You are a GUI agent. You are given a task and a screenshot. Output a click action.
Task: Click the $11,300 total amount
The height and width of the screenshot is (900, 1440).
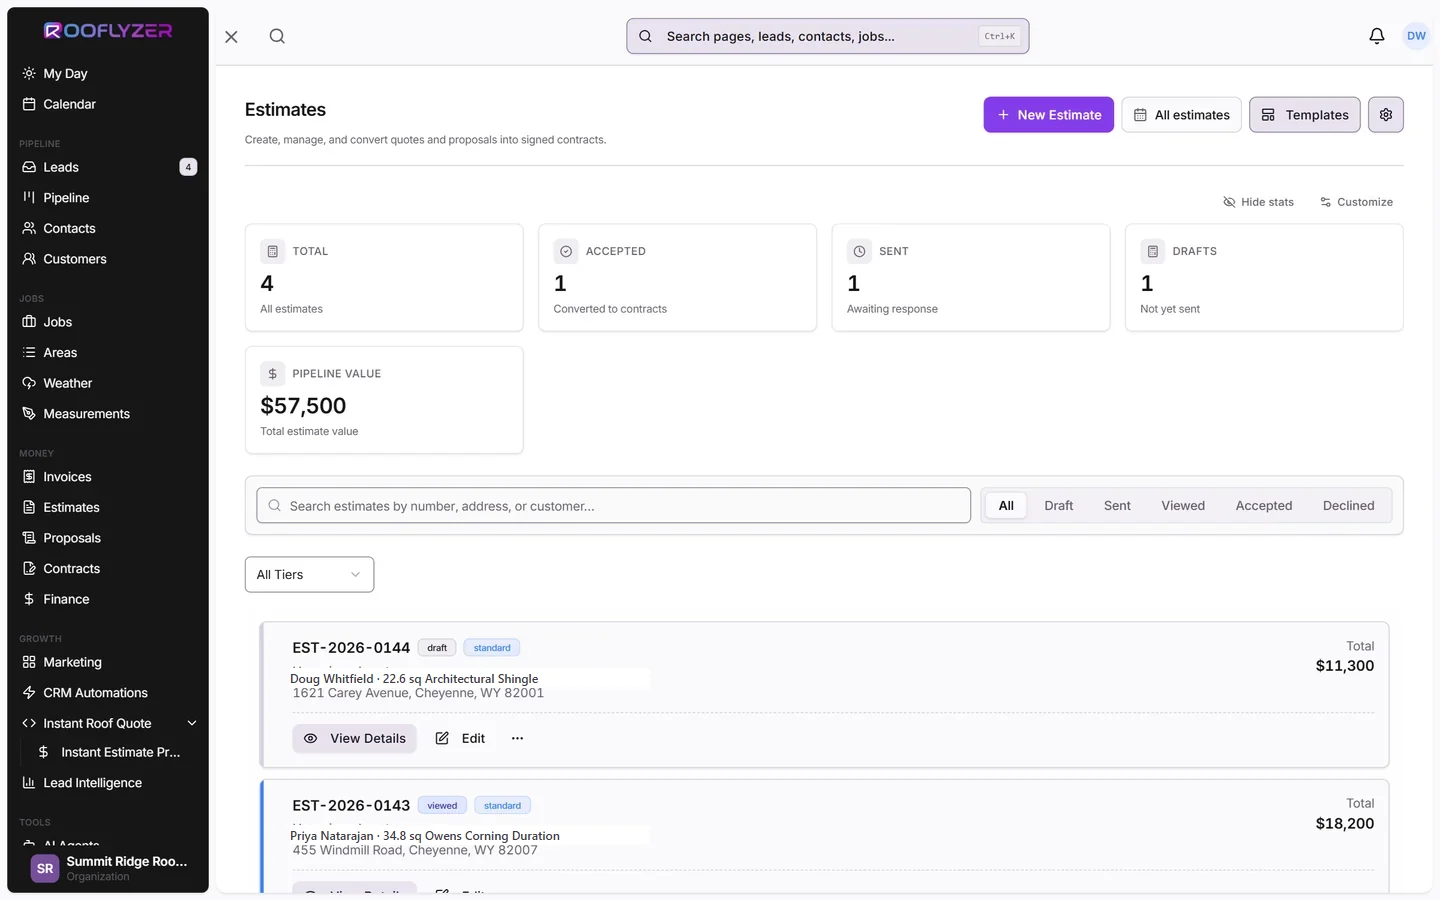[1344, 666]
